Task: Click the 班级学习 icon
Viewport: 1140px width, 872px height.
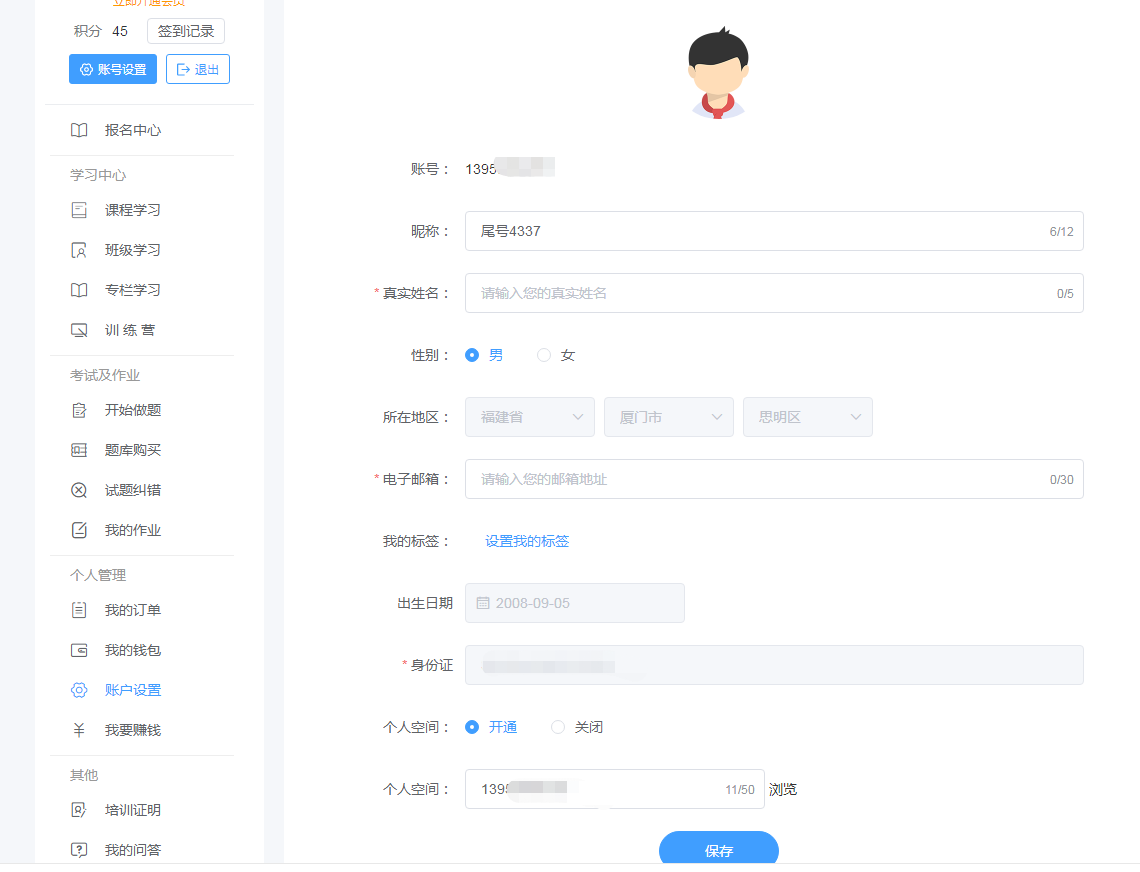Action: point(79,250)
